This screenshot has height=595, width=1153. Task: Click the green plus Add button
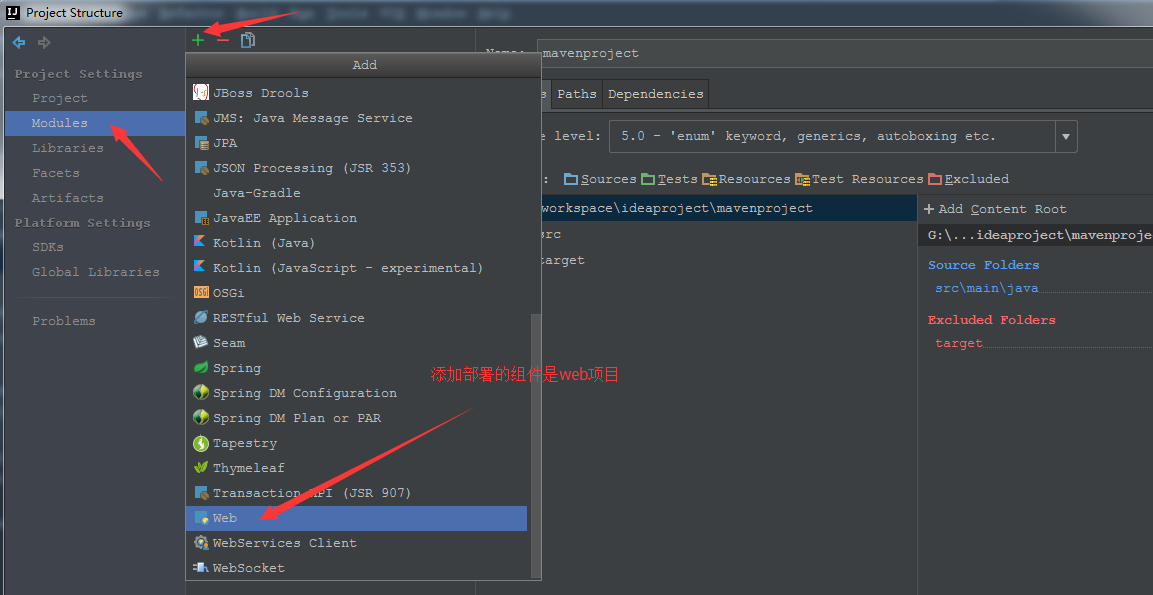click(x=198, y=40)
